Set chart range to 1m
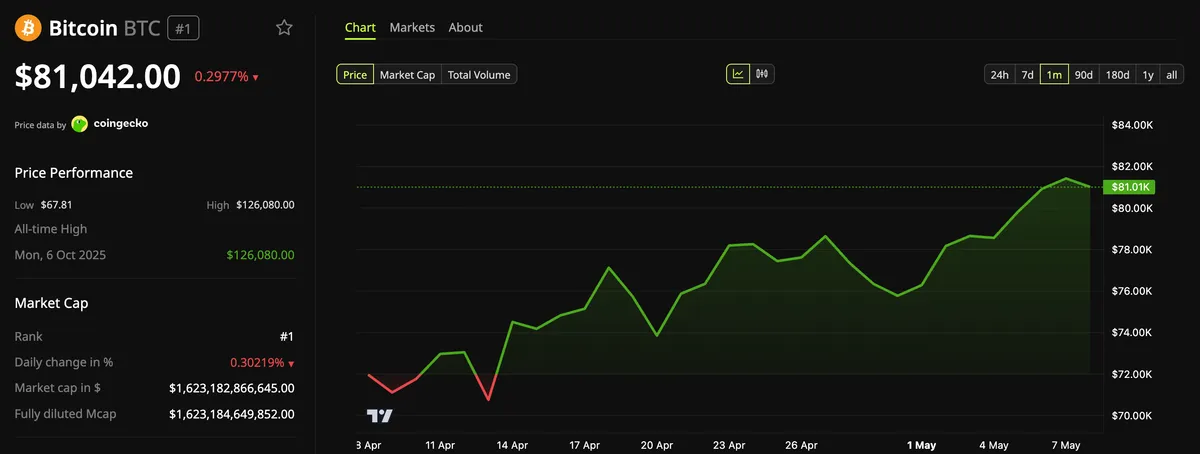The width and height of the screenshot is (1200, 454). 1054,74
